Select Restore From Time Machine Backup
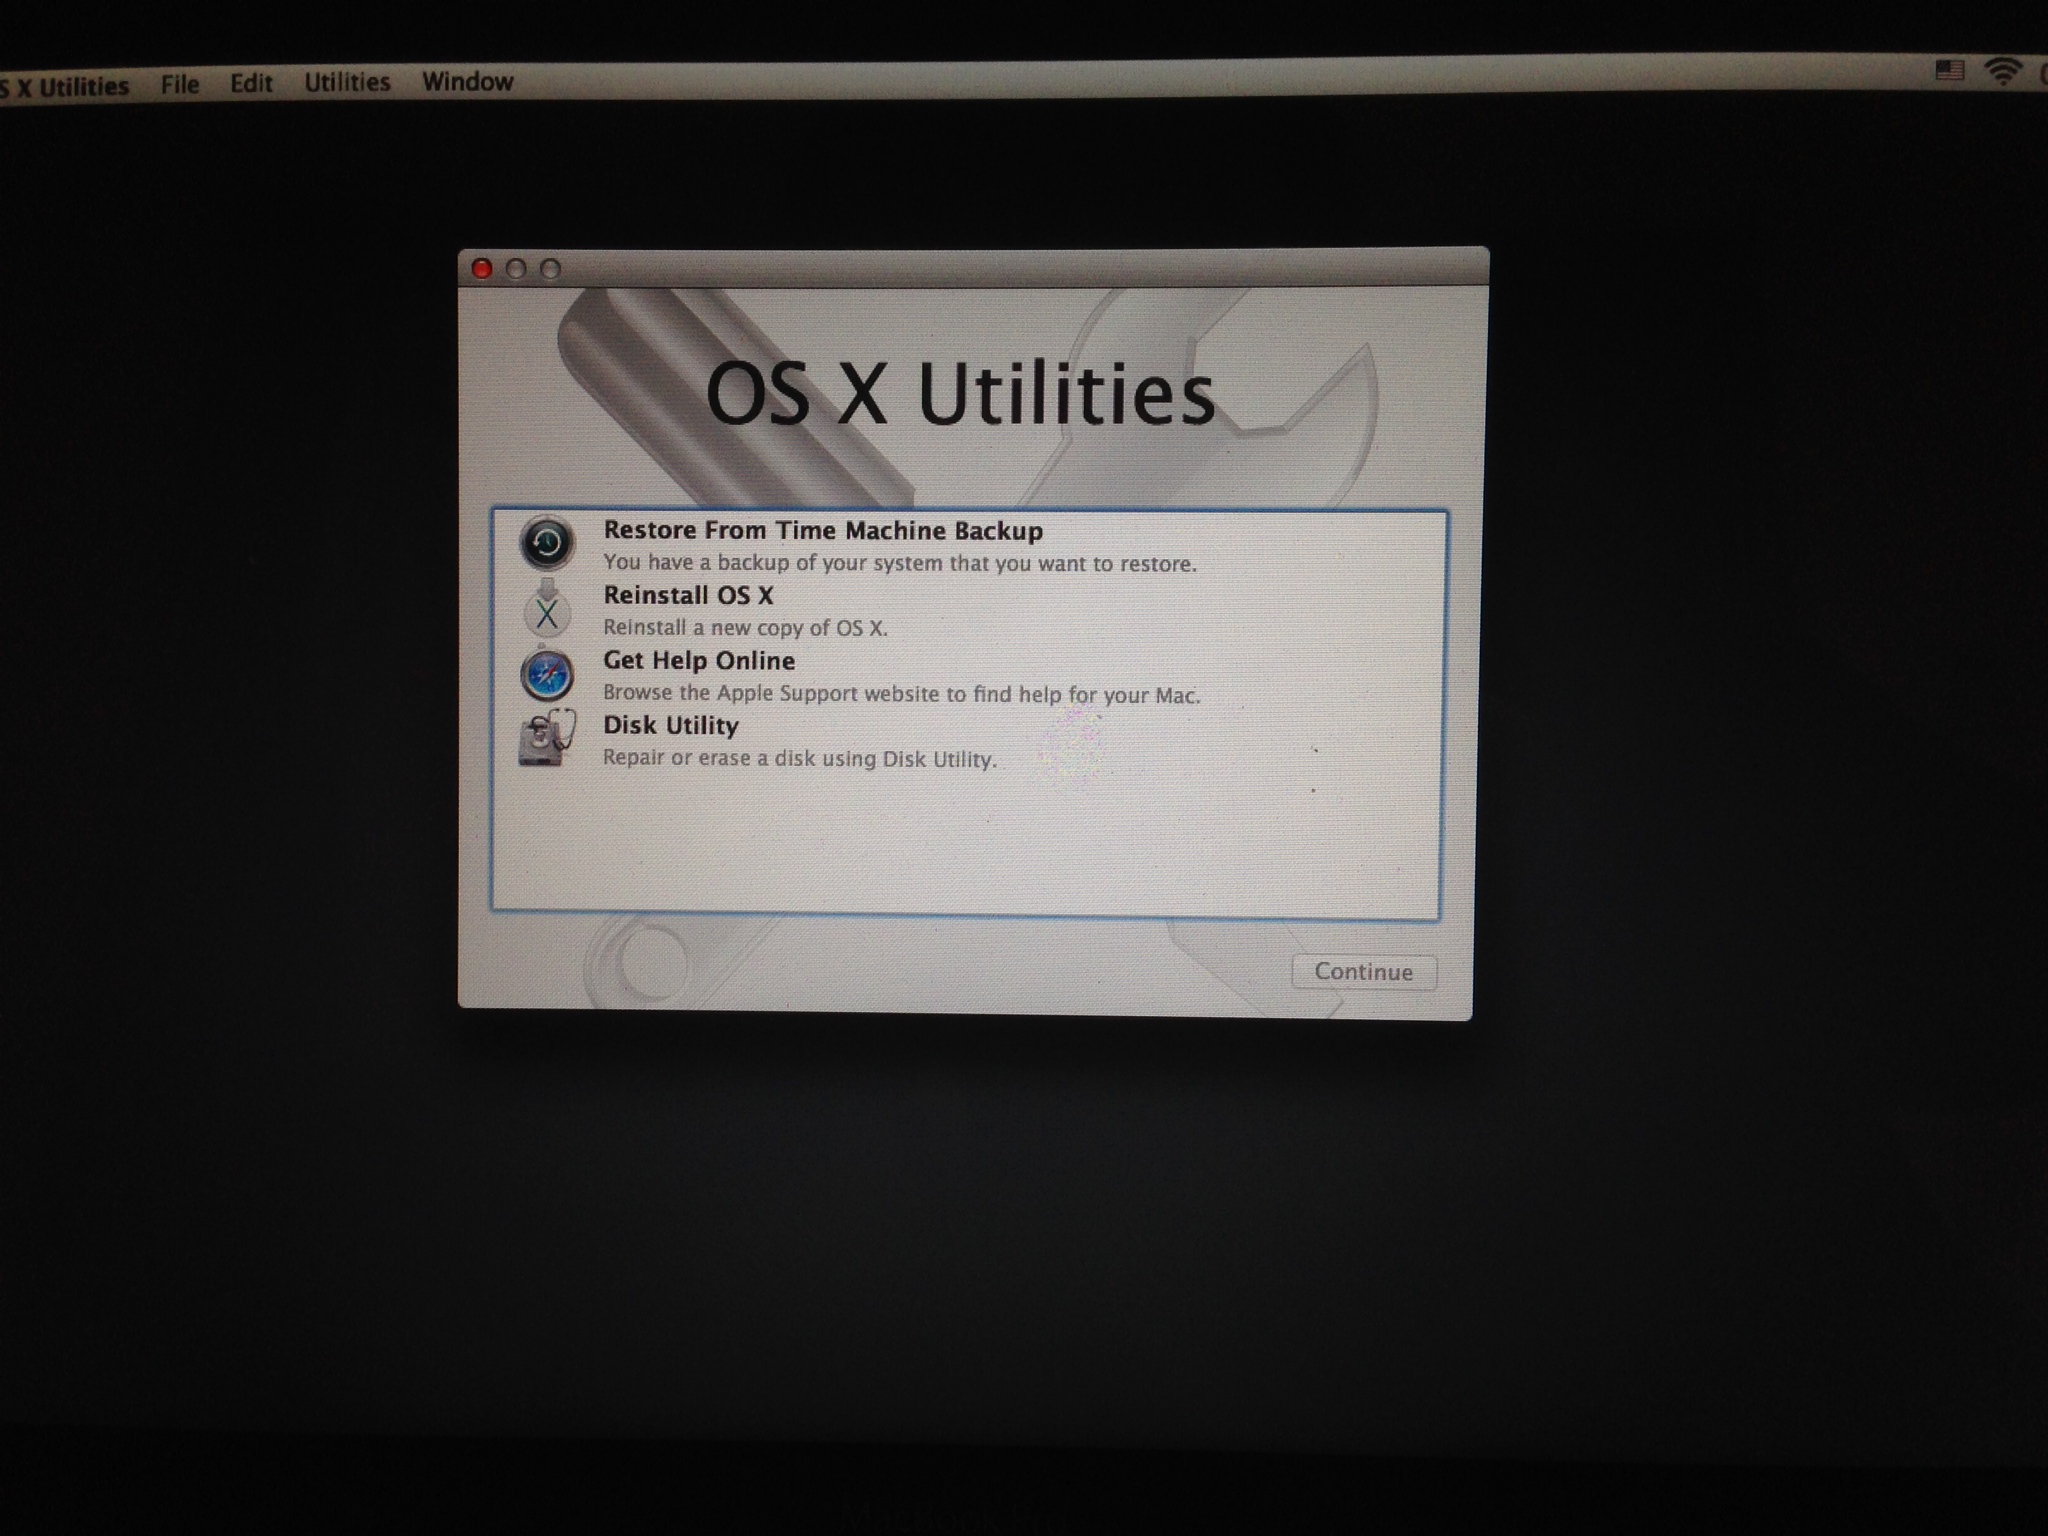The height and width of the screenshot is (1536, 2048). 822,531
